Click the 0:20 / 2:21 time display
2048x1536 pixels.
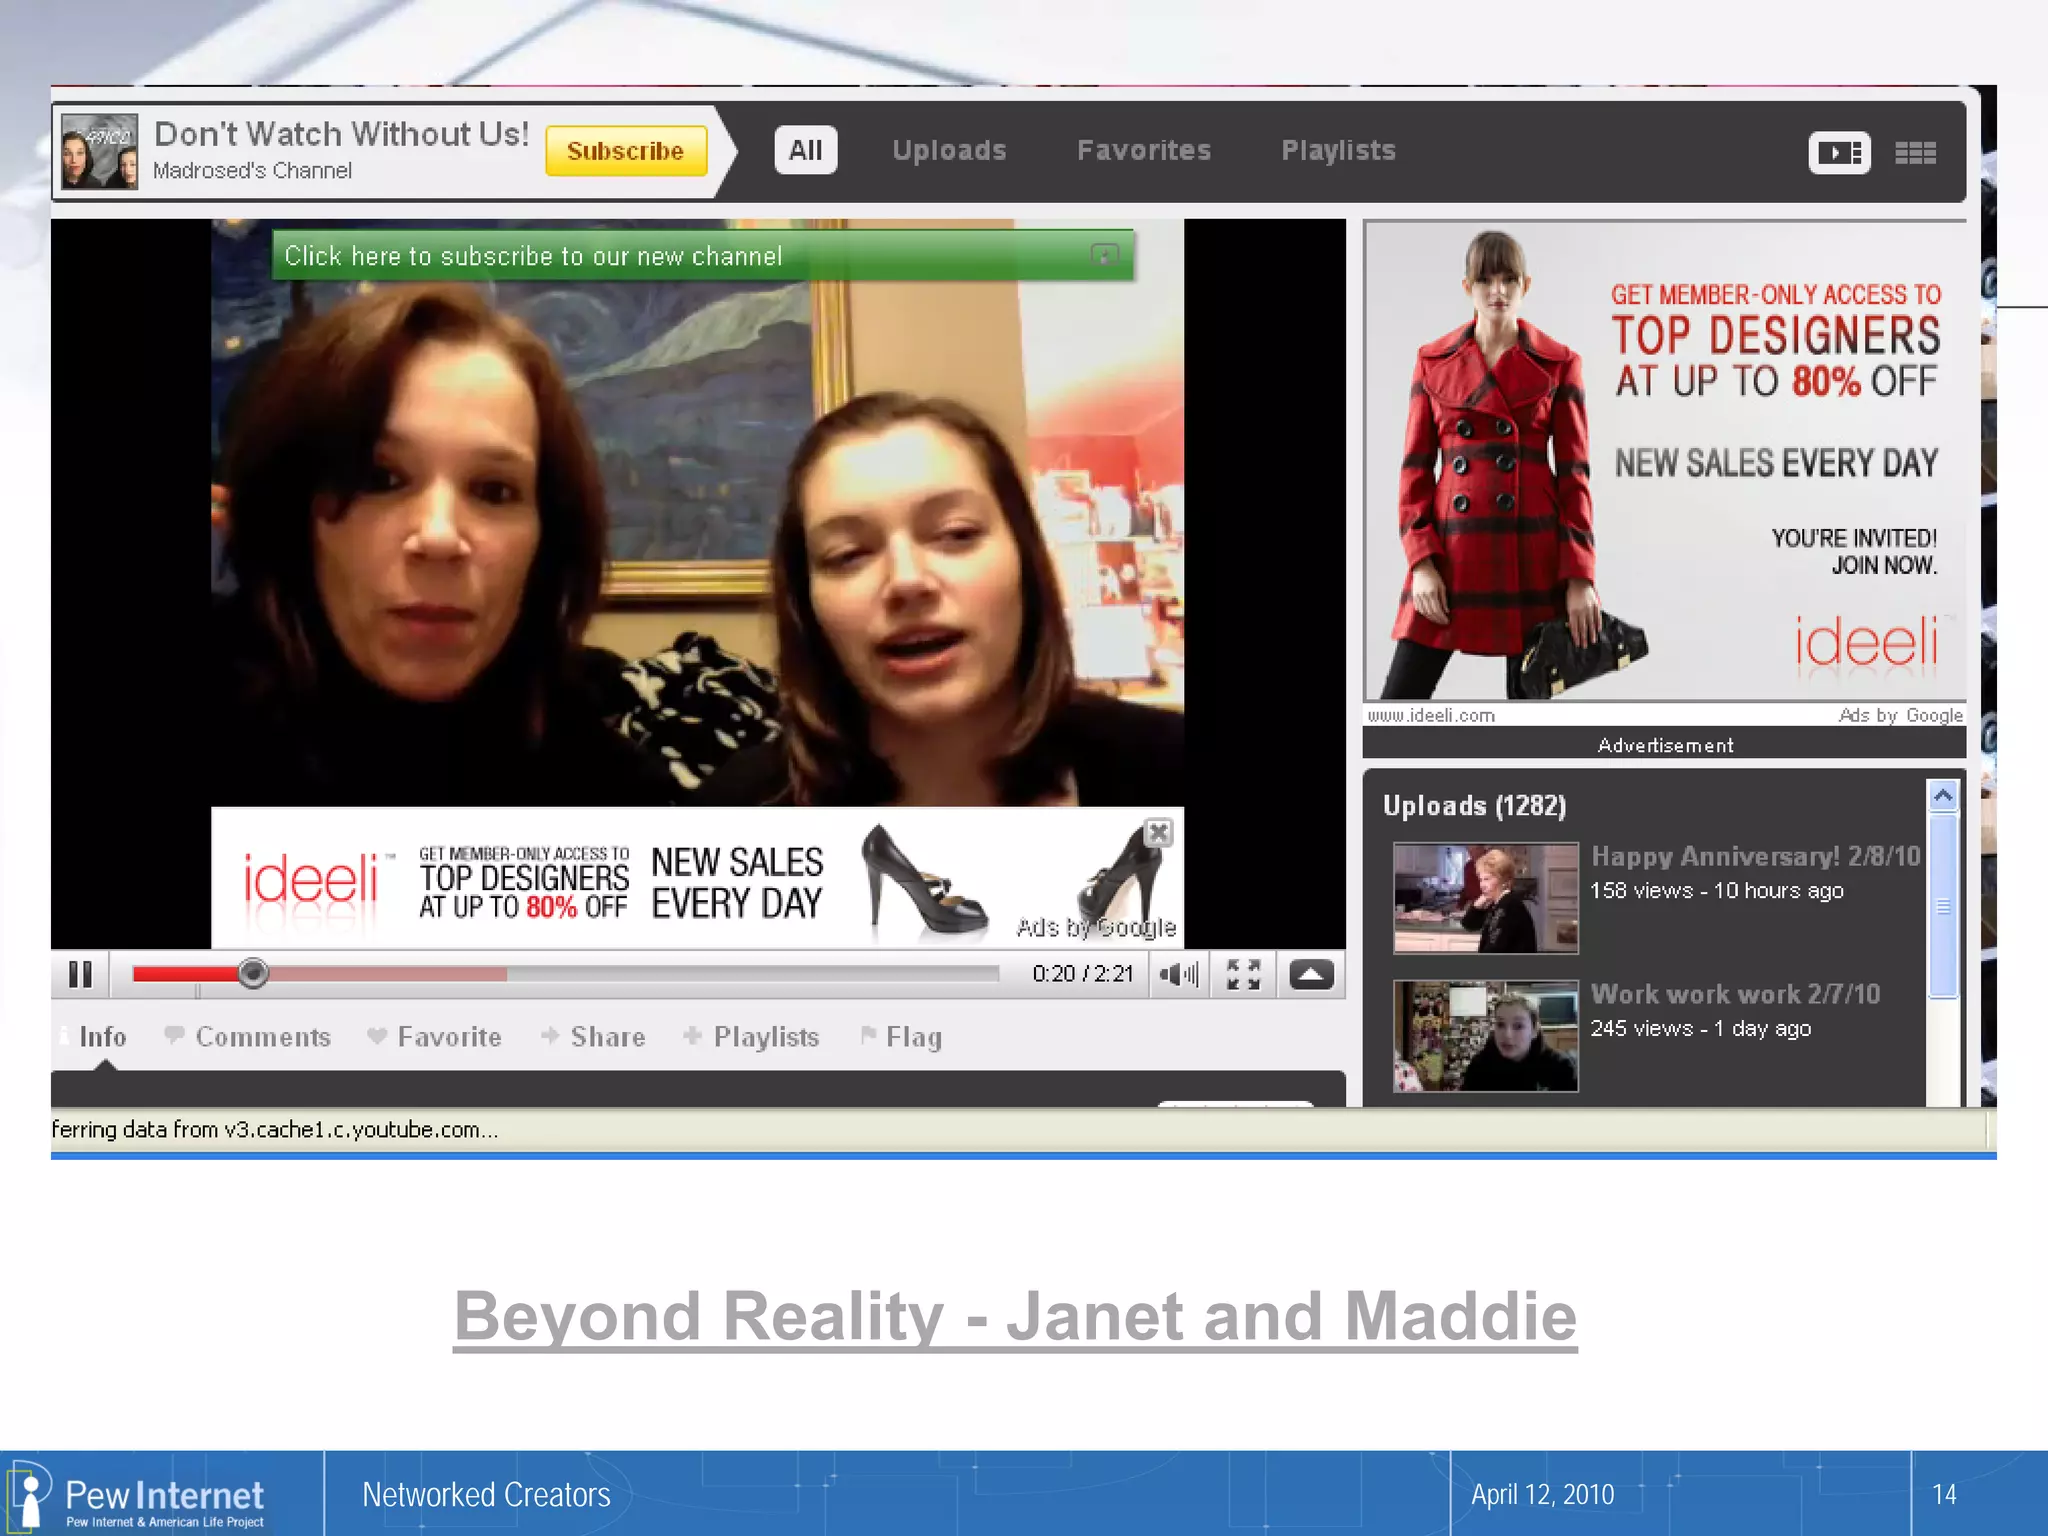(1083, 974)
